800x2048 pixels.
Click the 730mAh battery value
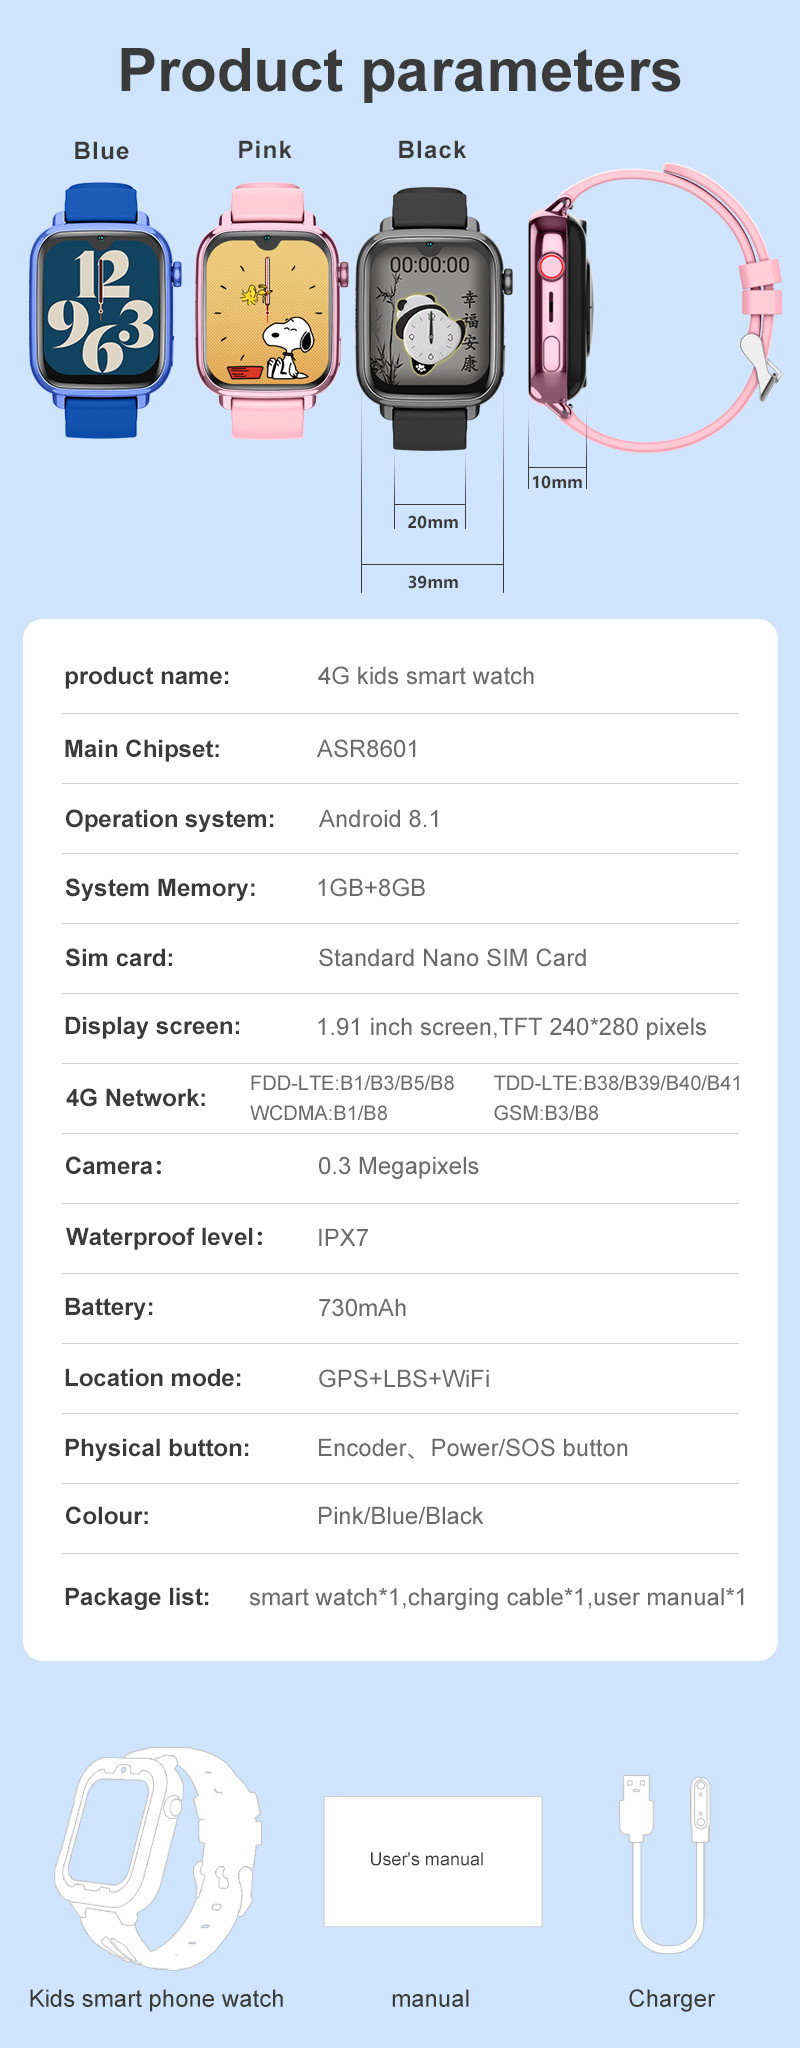[x=362, y=1308]
